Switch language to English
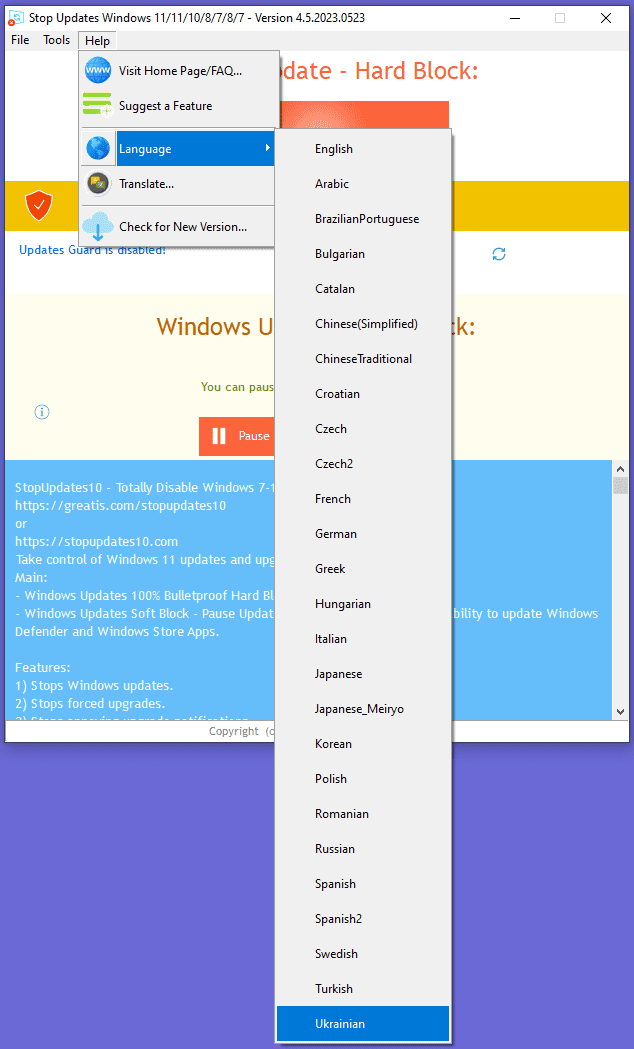This screenshot has width=634, height=1049. click(363, 149)
